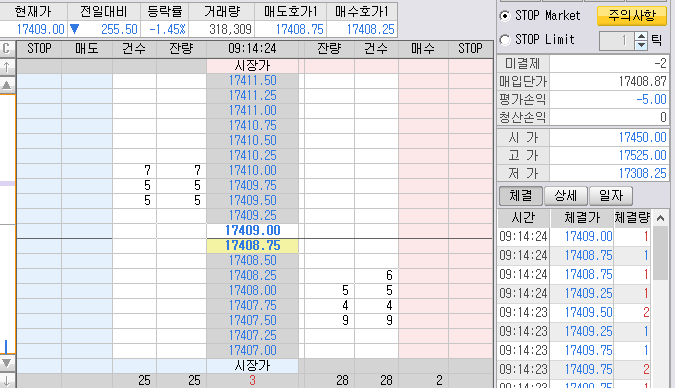The height and width of the screenshot is (388, 675).
Task: Click the left STOP column header
Action: [x=39, y=49]
